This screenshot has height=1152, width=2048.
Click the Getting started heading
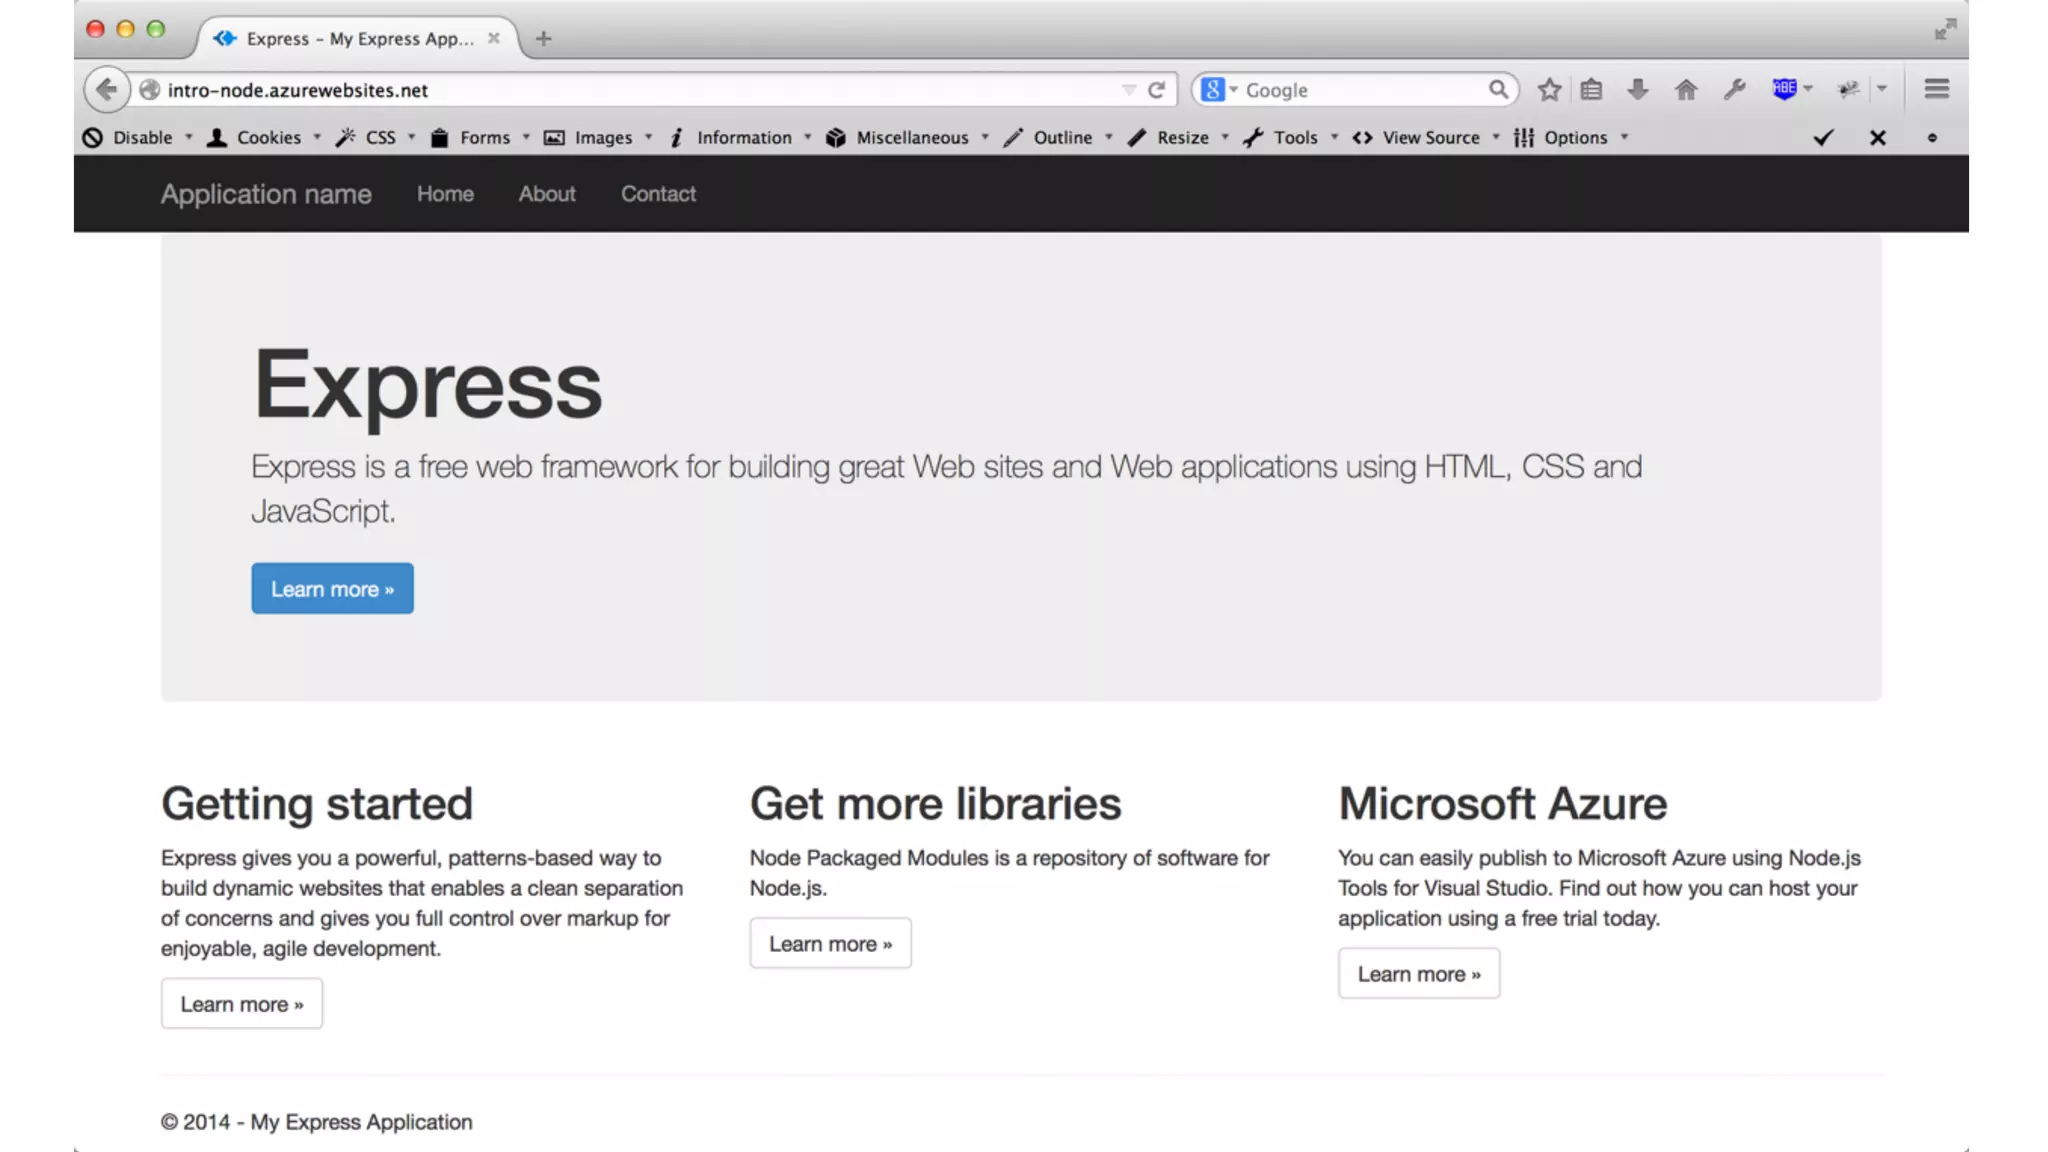tap(317, 804)
